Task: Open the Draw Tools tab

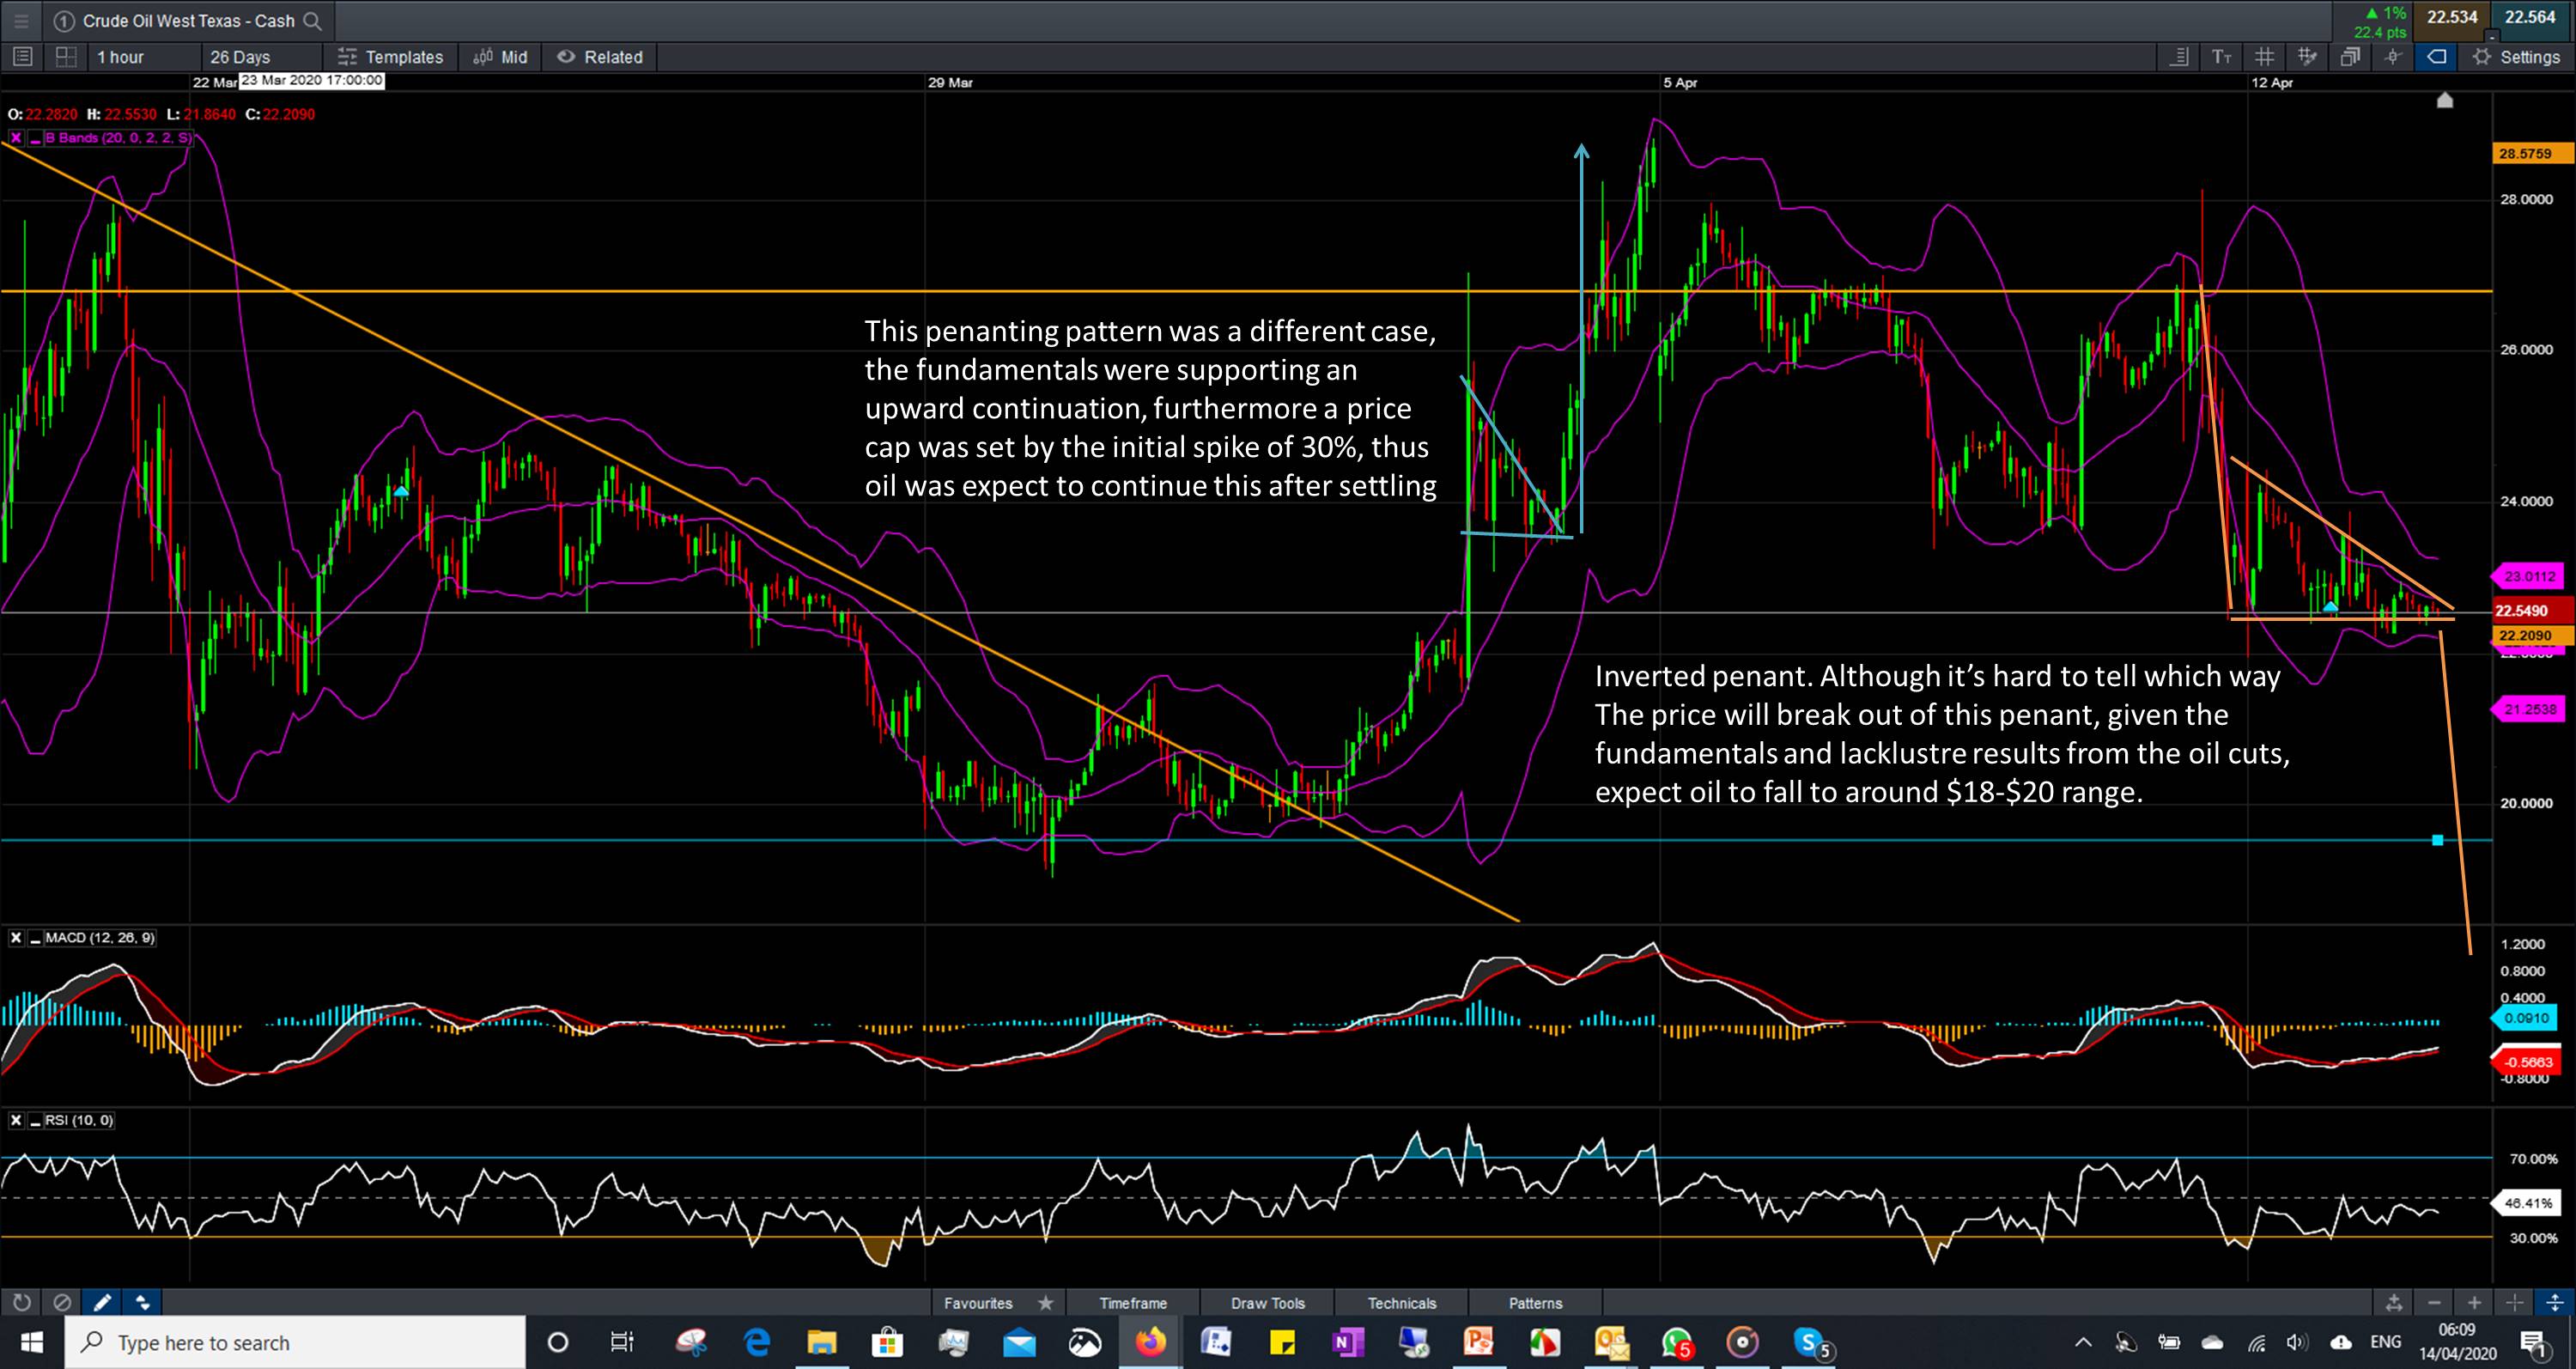Action: point(1267,1302)
